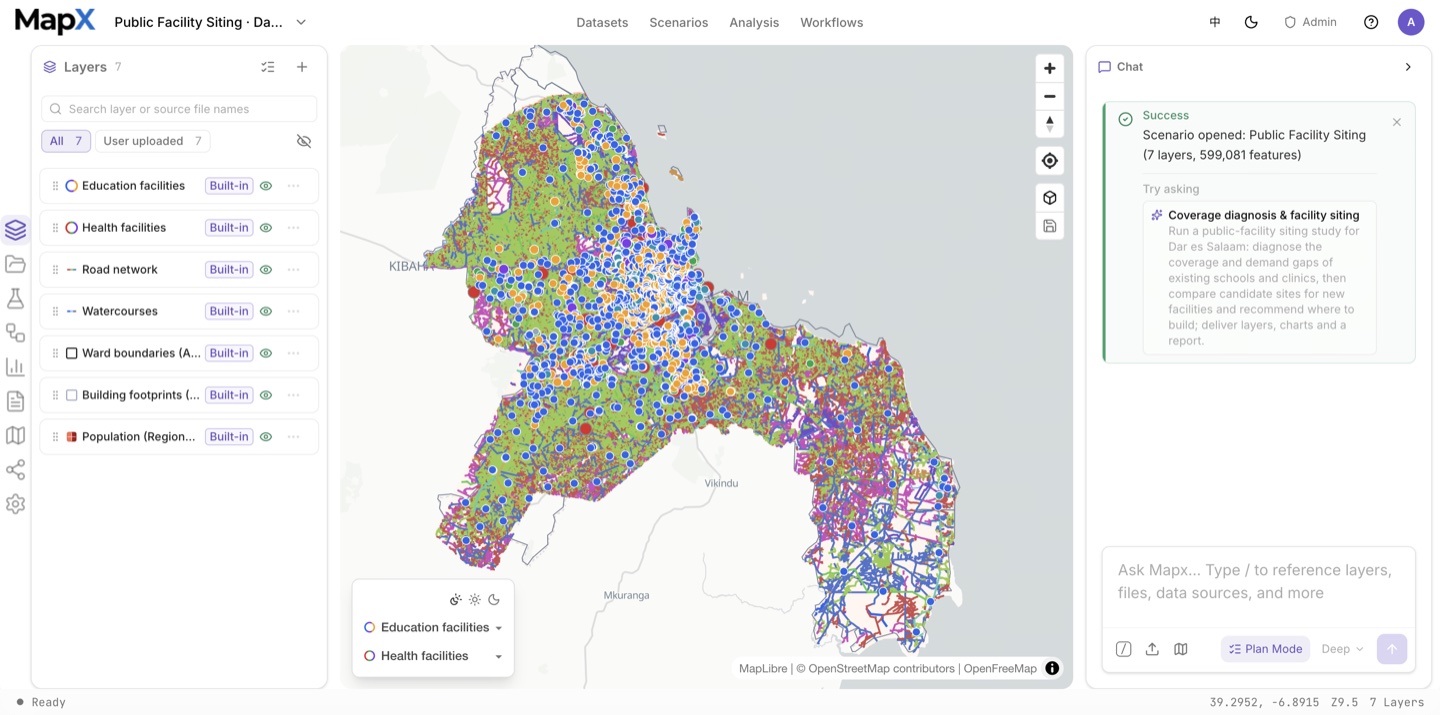
Task: Open the Datasets menu
Action: 602,22
